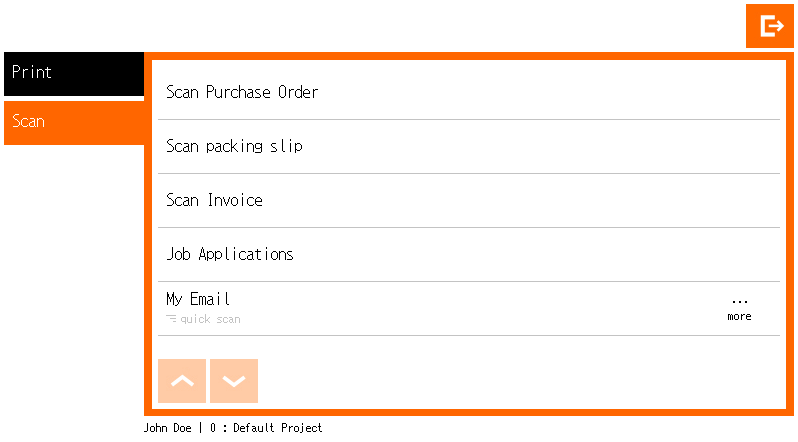Open the Scan Invoice workflow
The height and width of the screenshot is (442, 798).
pyautogui.click(x=214, y=200)
